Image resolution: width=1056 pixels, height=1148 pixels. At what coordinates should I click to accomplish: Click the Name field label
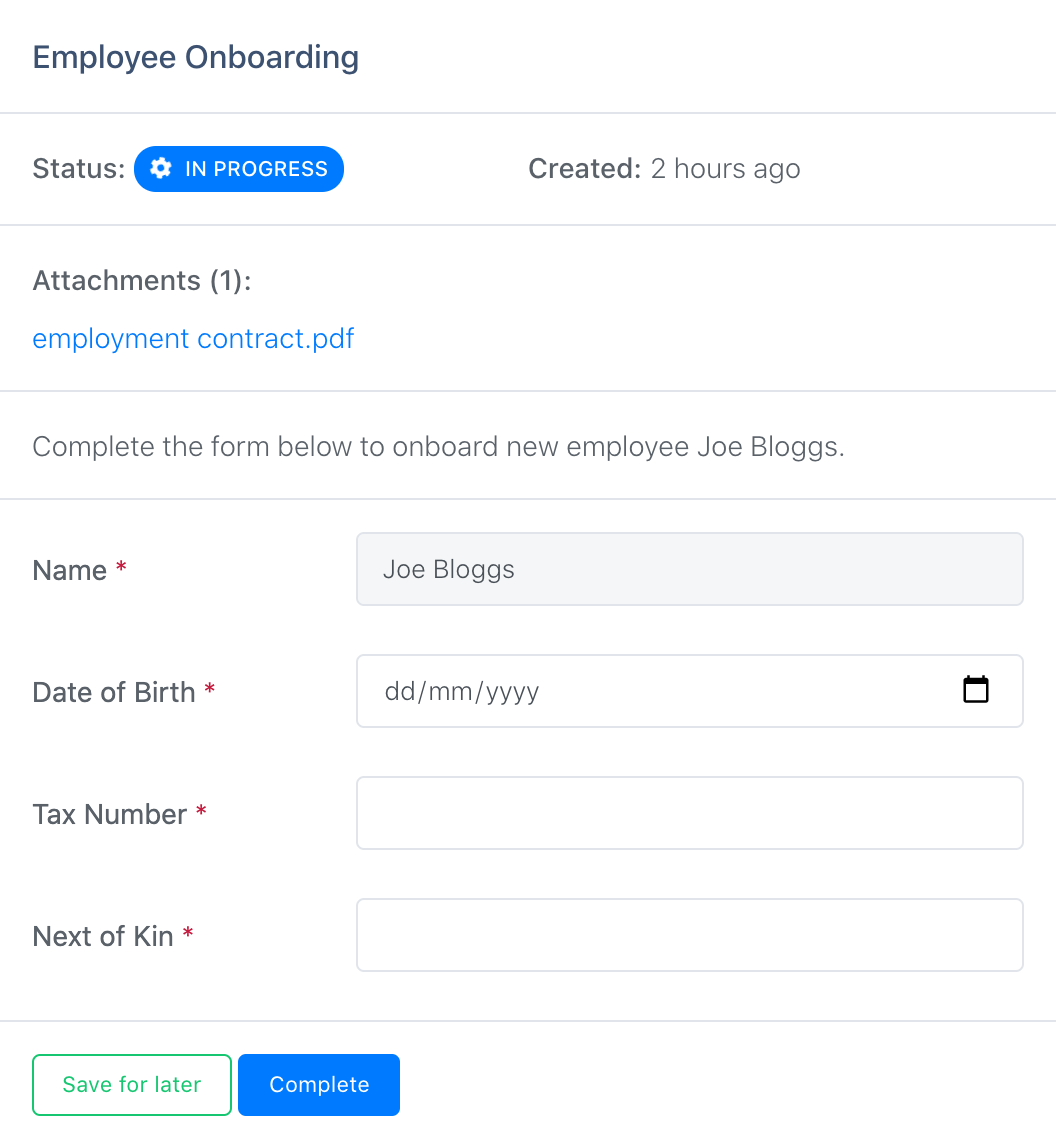70,570
